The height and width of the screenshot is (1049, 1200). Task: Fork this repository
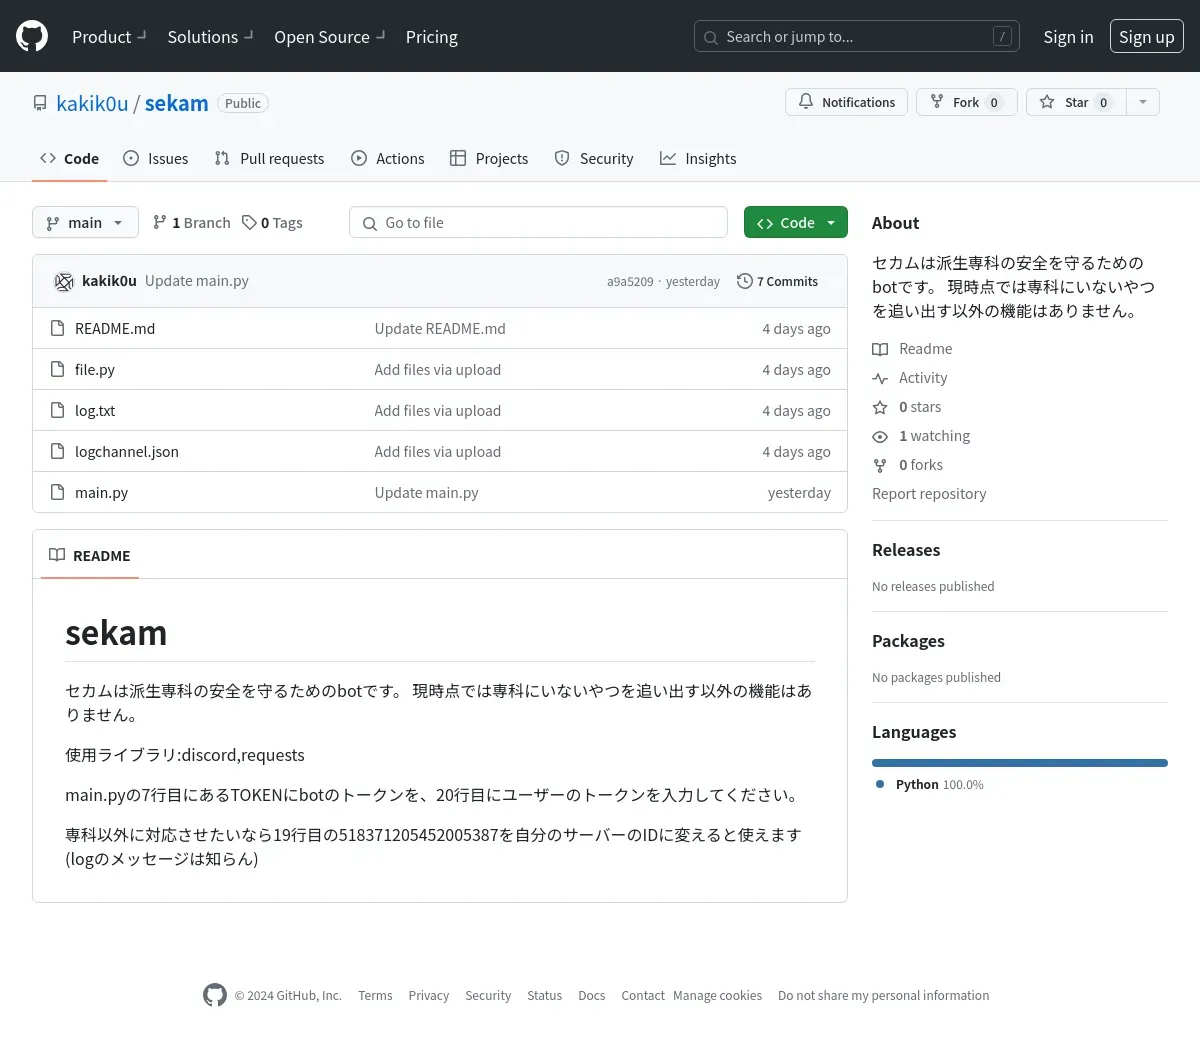tap(967, 102)
